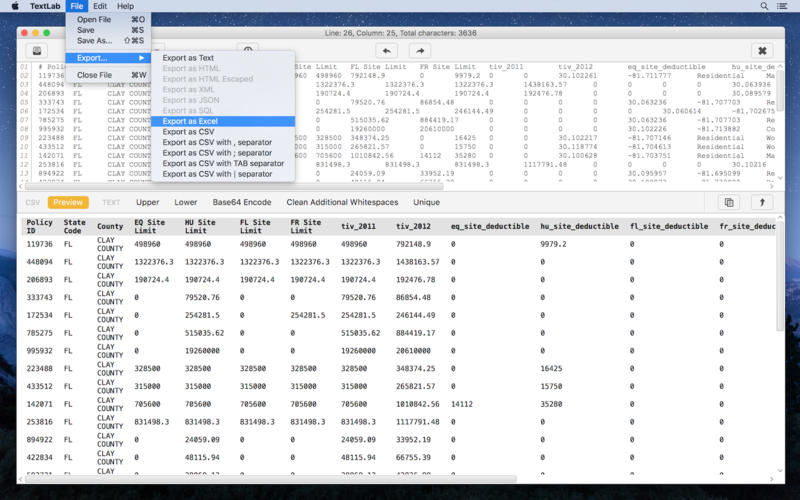Screen dimensions: 800x500
Task: Click the State Code column header
Action: [x=74, y=226]
